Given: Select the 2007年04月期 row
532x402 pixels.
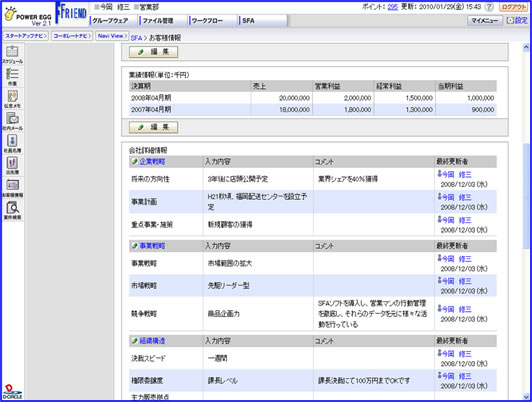Looking at the screenshot, I should point(312,110).
